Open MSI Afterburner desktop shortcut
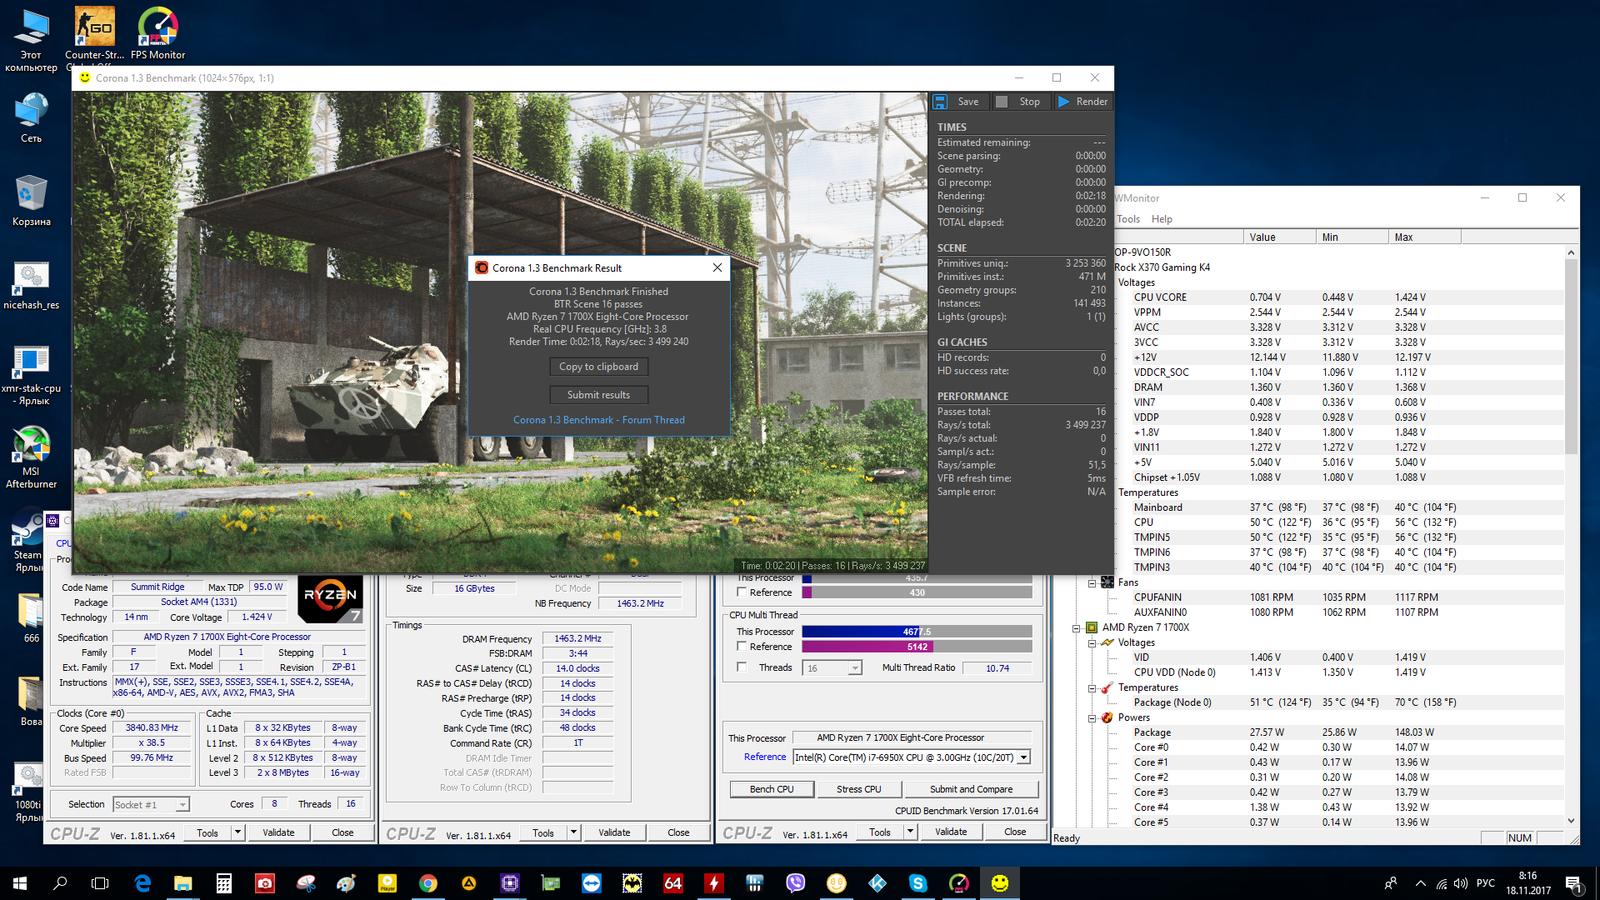 pos(31,446)
